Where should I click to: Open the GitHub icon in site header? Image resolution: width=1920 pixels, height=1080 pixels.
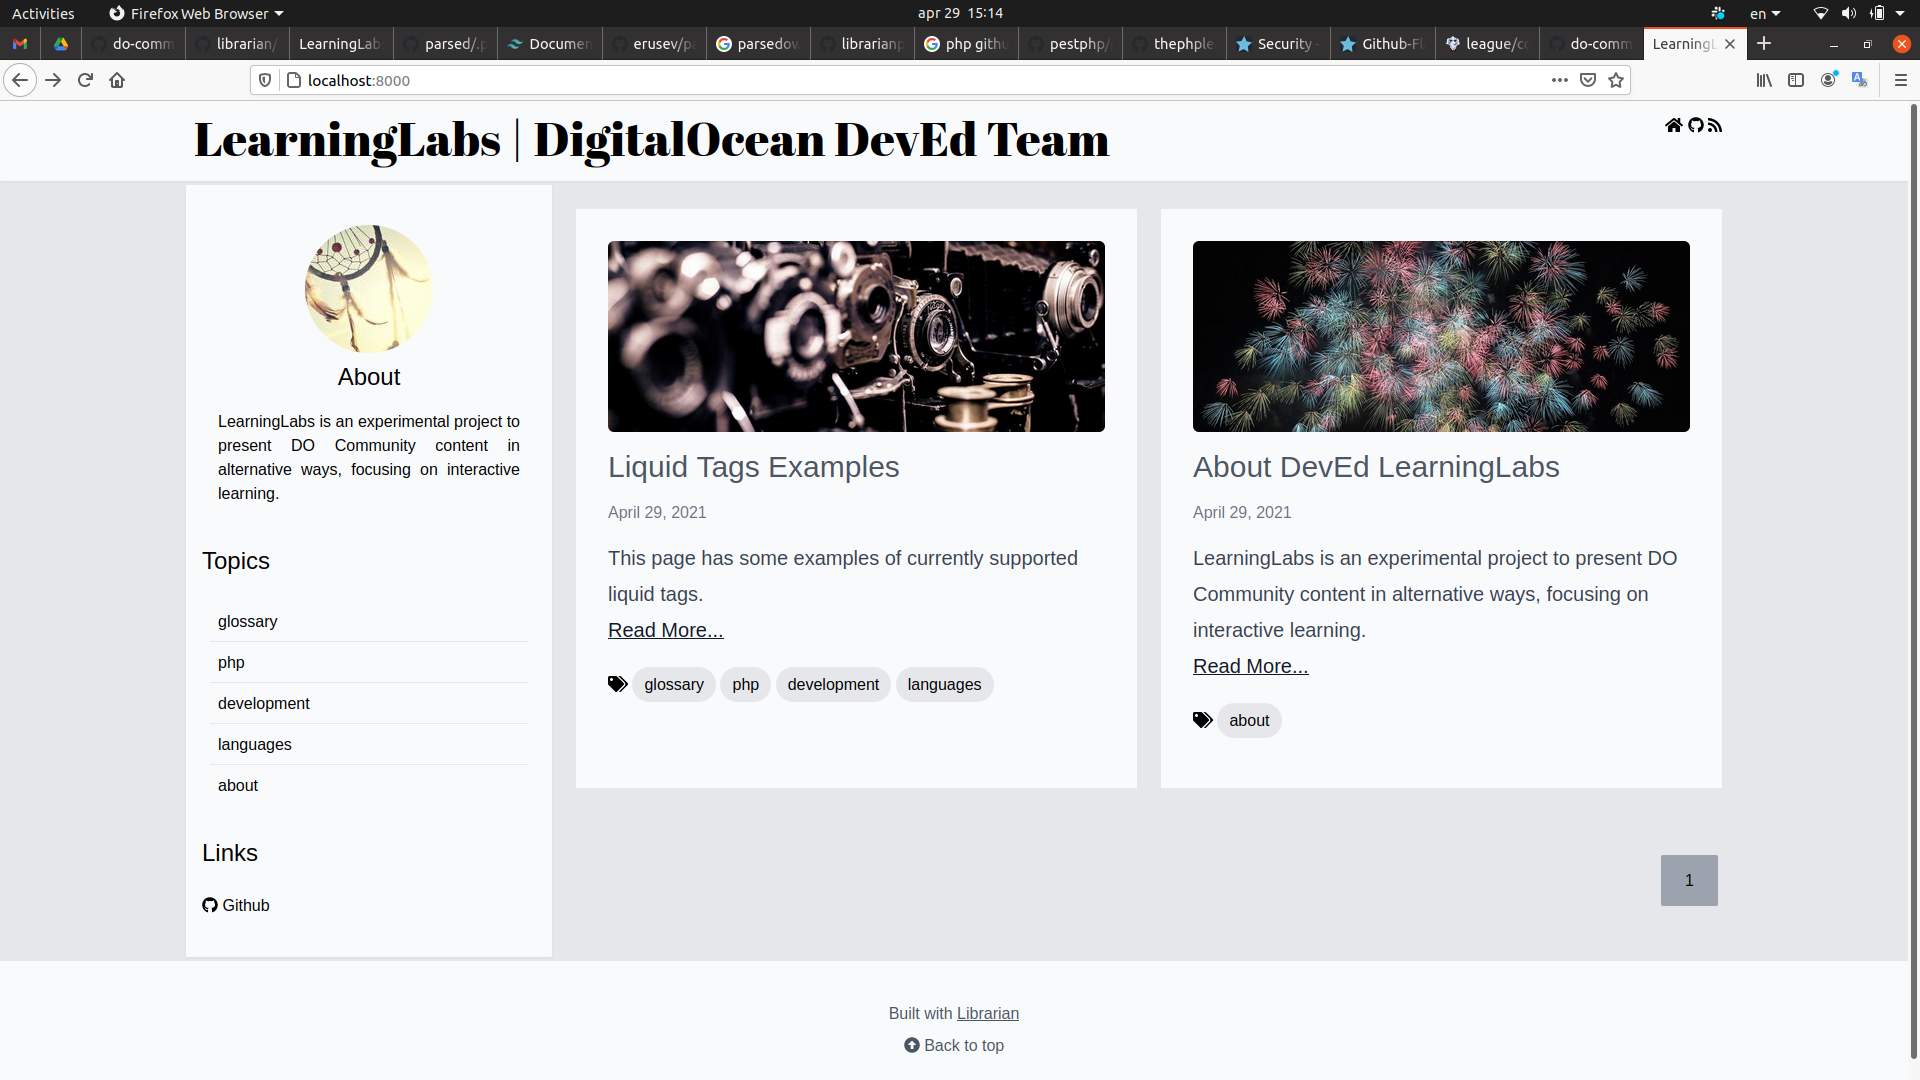(x=1695, y=125)
